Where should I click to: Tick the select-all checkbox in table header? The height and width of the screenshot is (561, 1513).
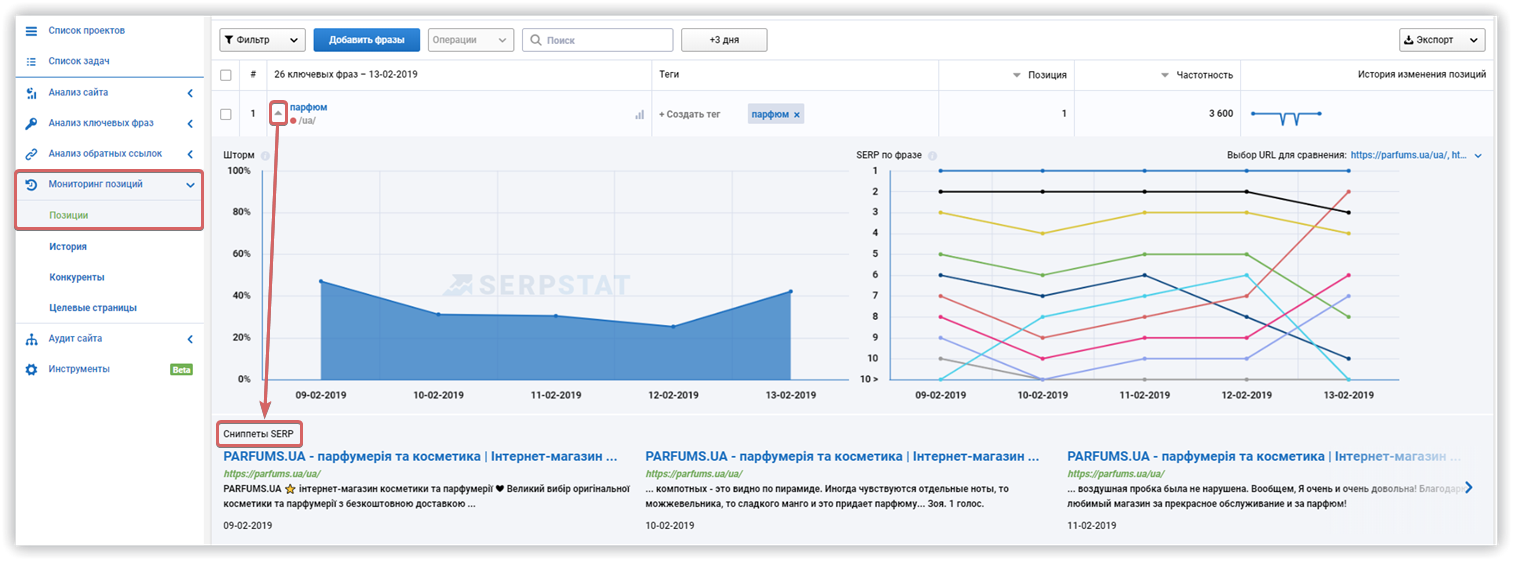[x=226, y=75]
